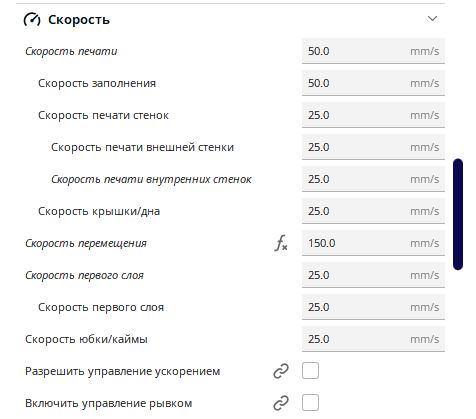Click the speedometer icon beside Скорость
Image resolution: width=476 pixels, height=419 pixels.
click(x=32, y=20)
